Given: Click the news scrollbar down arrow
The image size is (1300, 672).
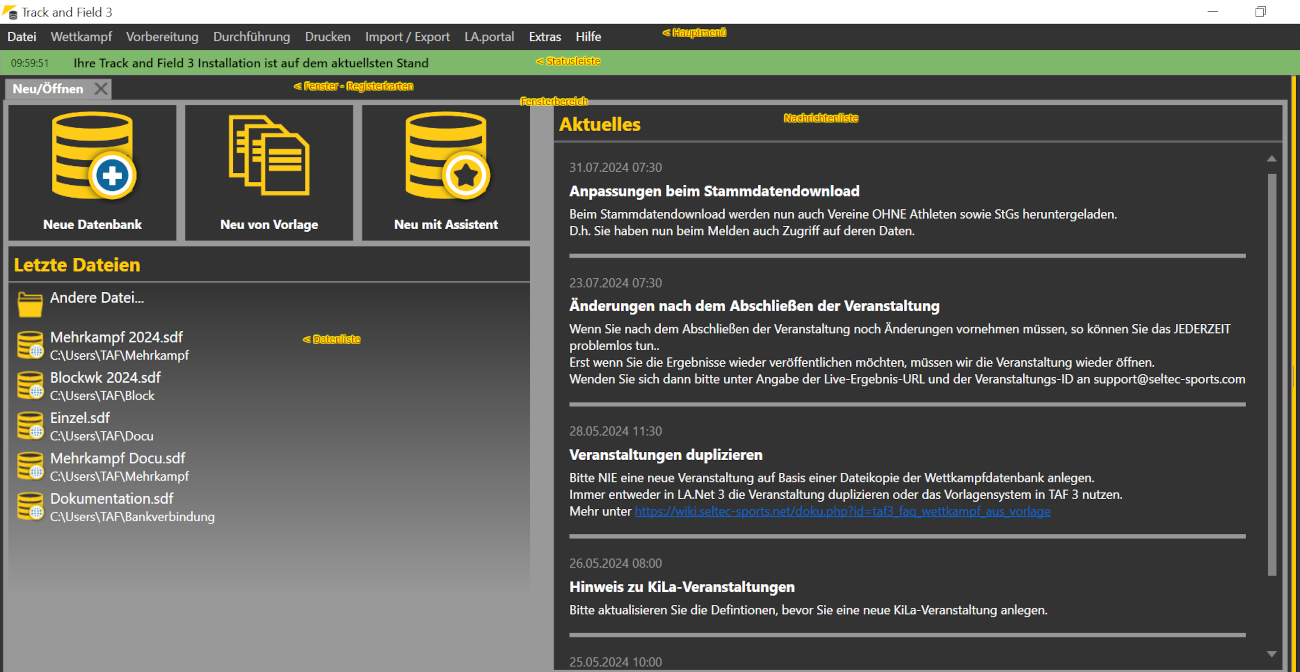Looking at the screenshot, I should point(1272,654).
